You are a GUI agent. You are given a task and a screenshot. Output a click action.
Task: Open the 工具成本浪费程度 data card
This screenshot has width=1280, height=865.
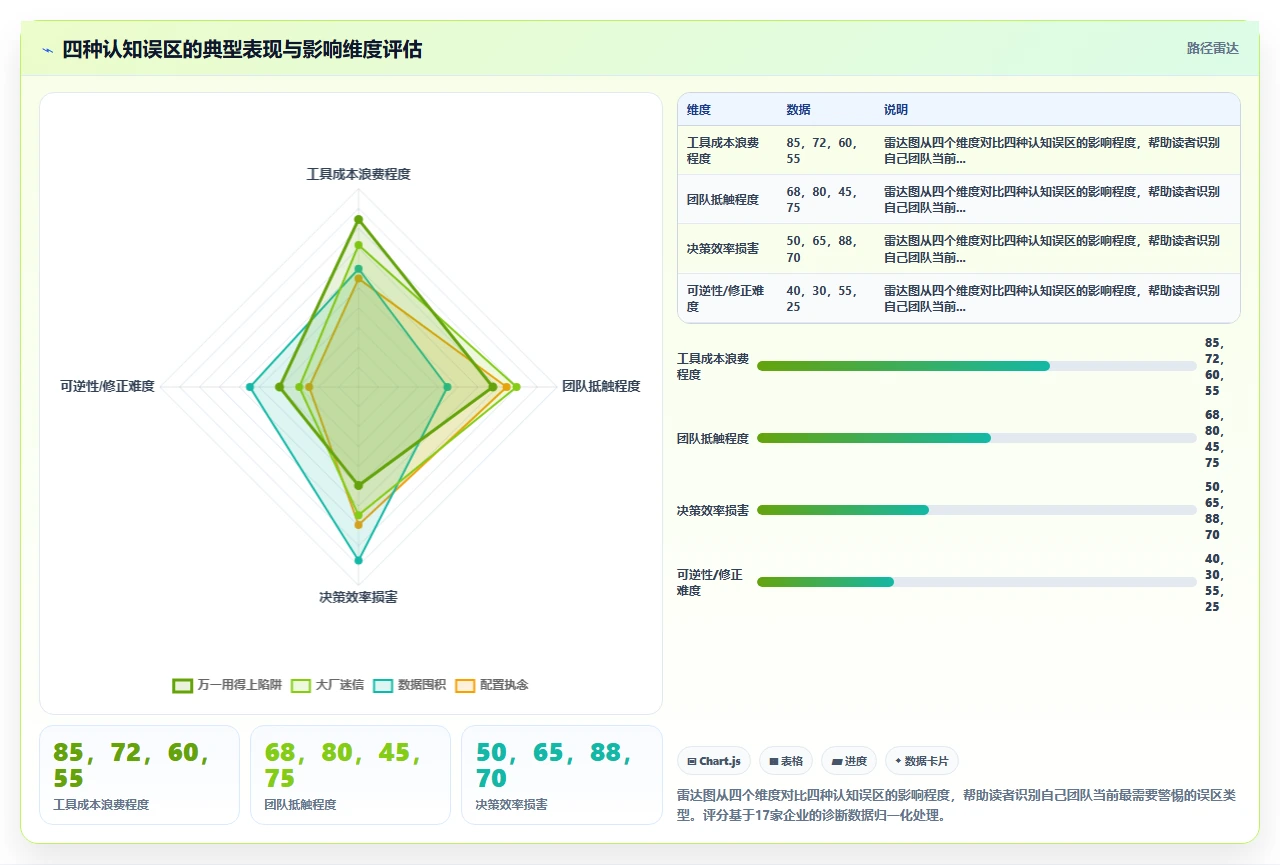[x=139, y=775]
